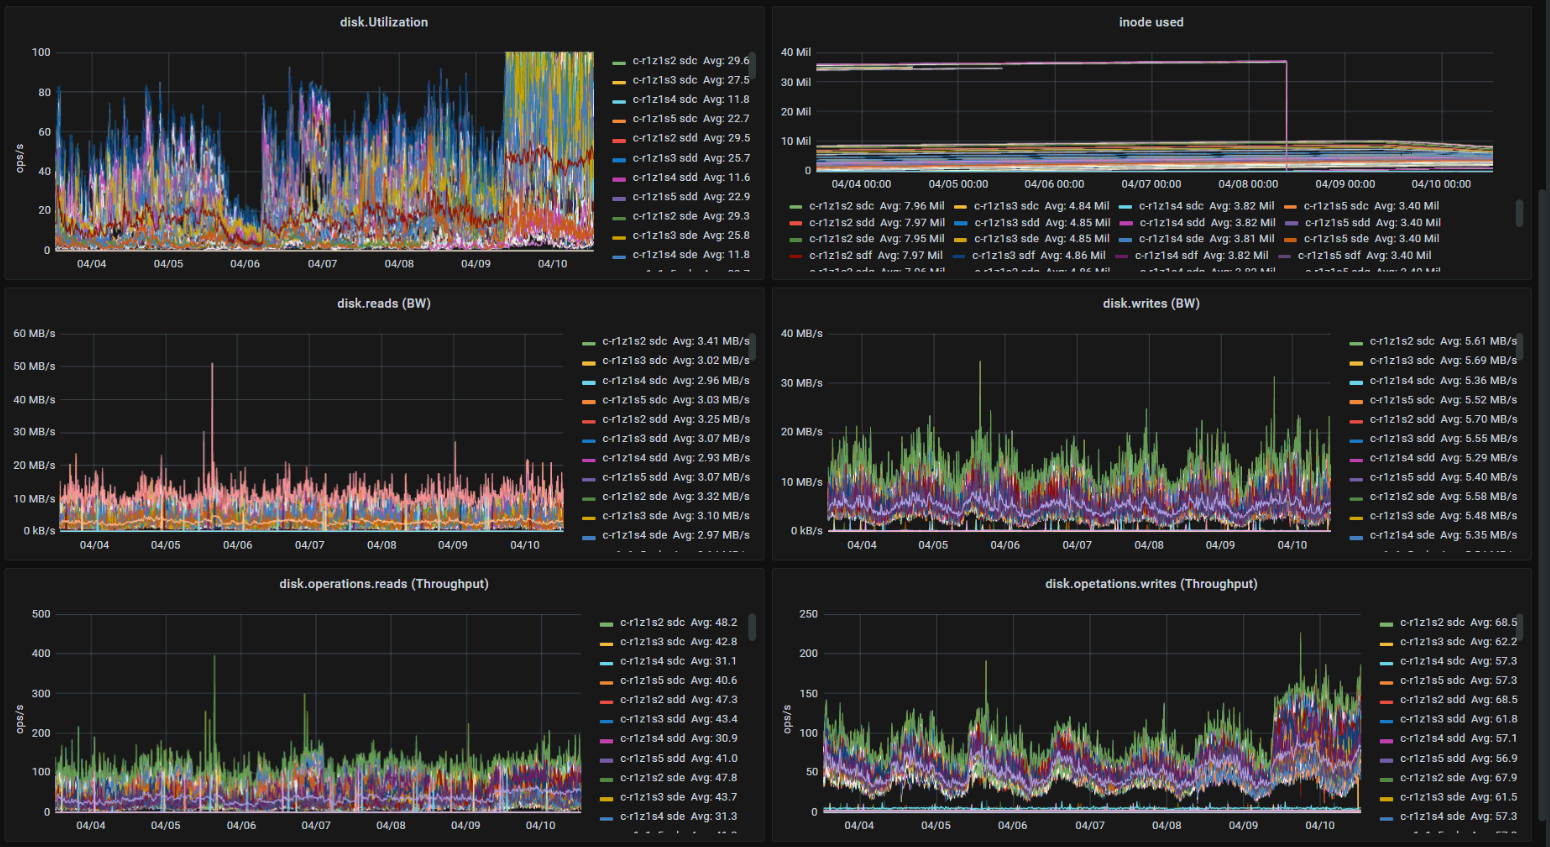Viewport: 1550px width, 847px height.
Task: Isolate c-r1z1s3 sde in disk.operations.reads legend
Action: (x=652, y=797)
